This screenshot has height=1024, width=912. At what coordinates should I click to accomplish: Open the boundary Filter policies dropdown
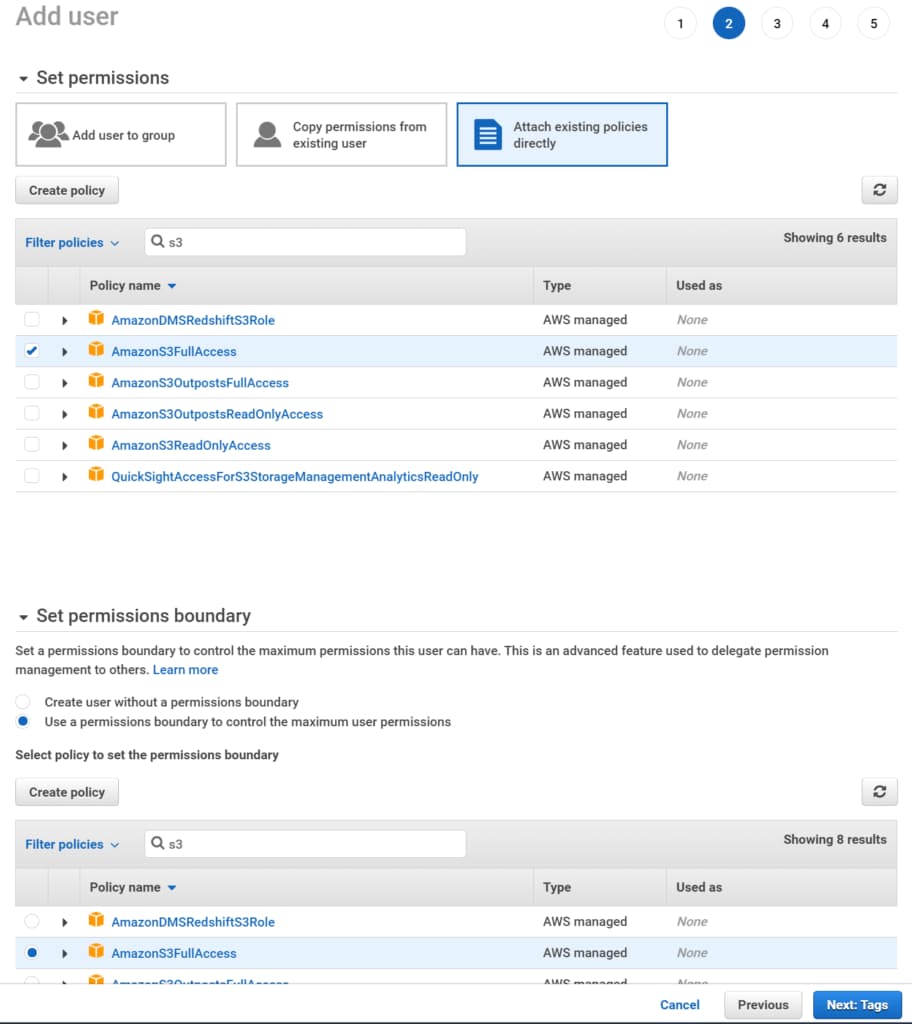(x=72, y=844)
